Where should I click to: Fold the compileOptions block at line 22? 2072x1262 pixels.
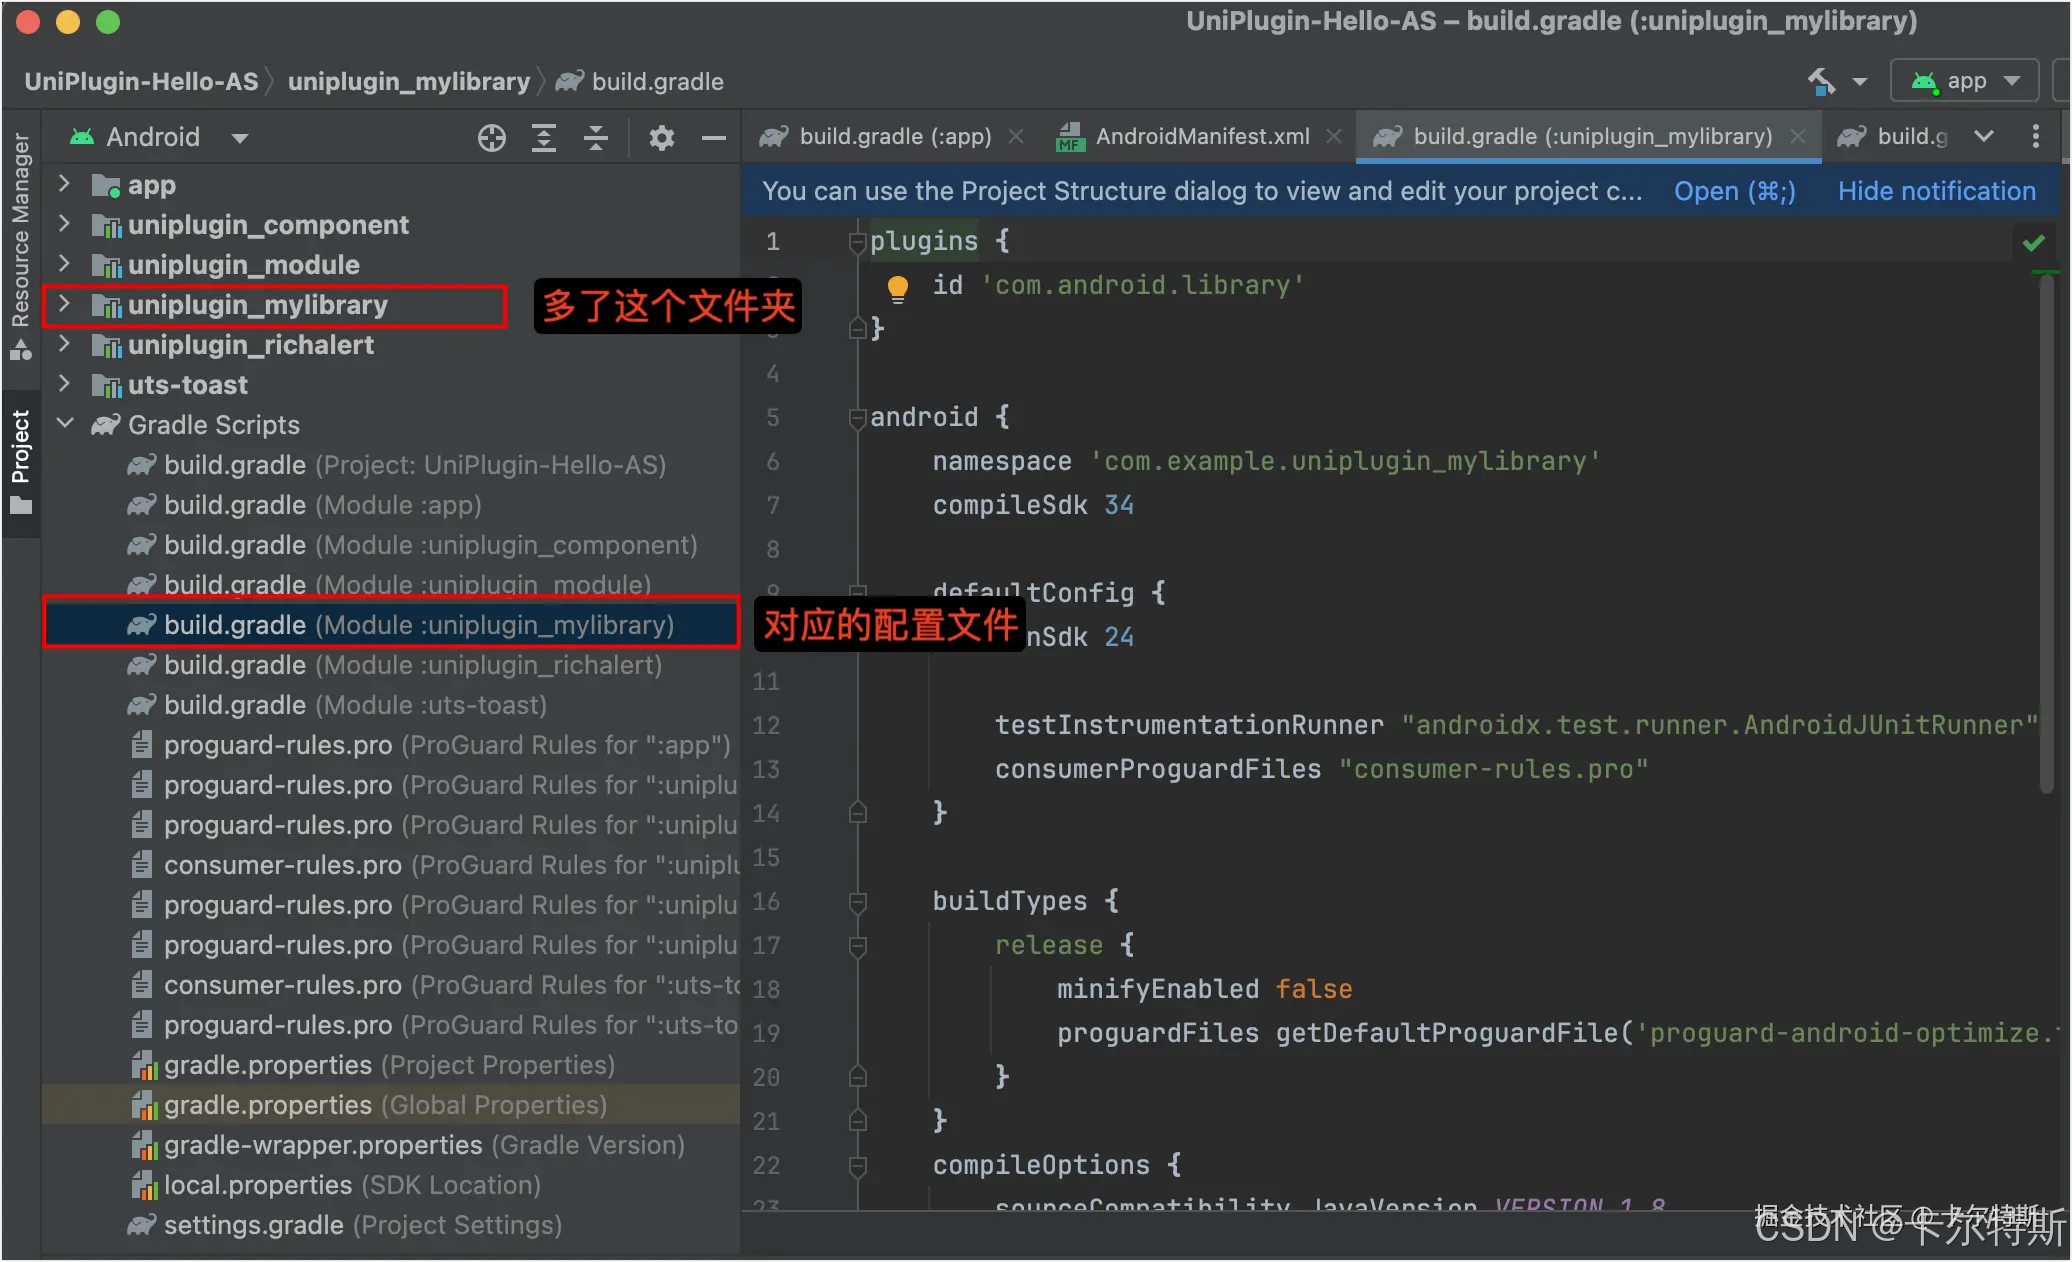(857, 1166)
